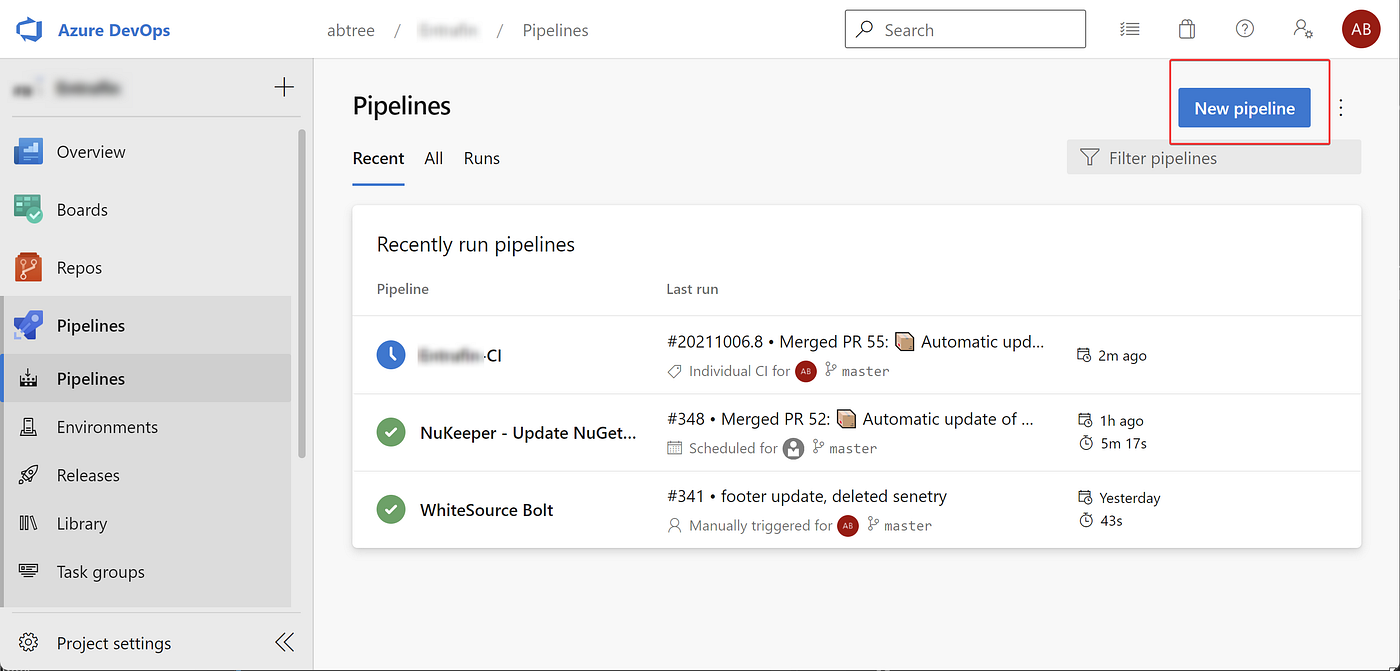The height and width of the screenshot is (671, 1400).
Task: Click the Library books icon
Action: 28,524
